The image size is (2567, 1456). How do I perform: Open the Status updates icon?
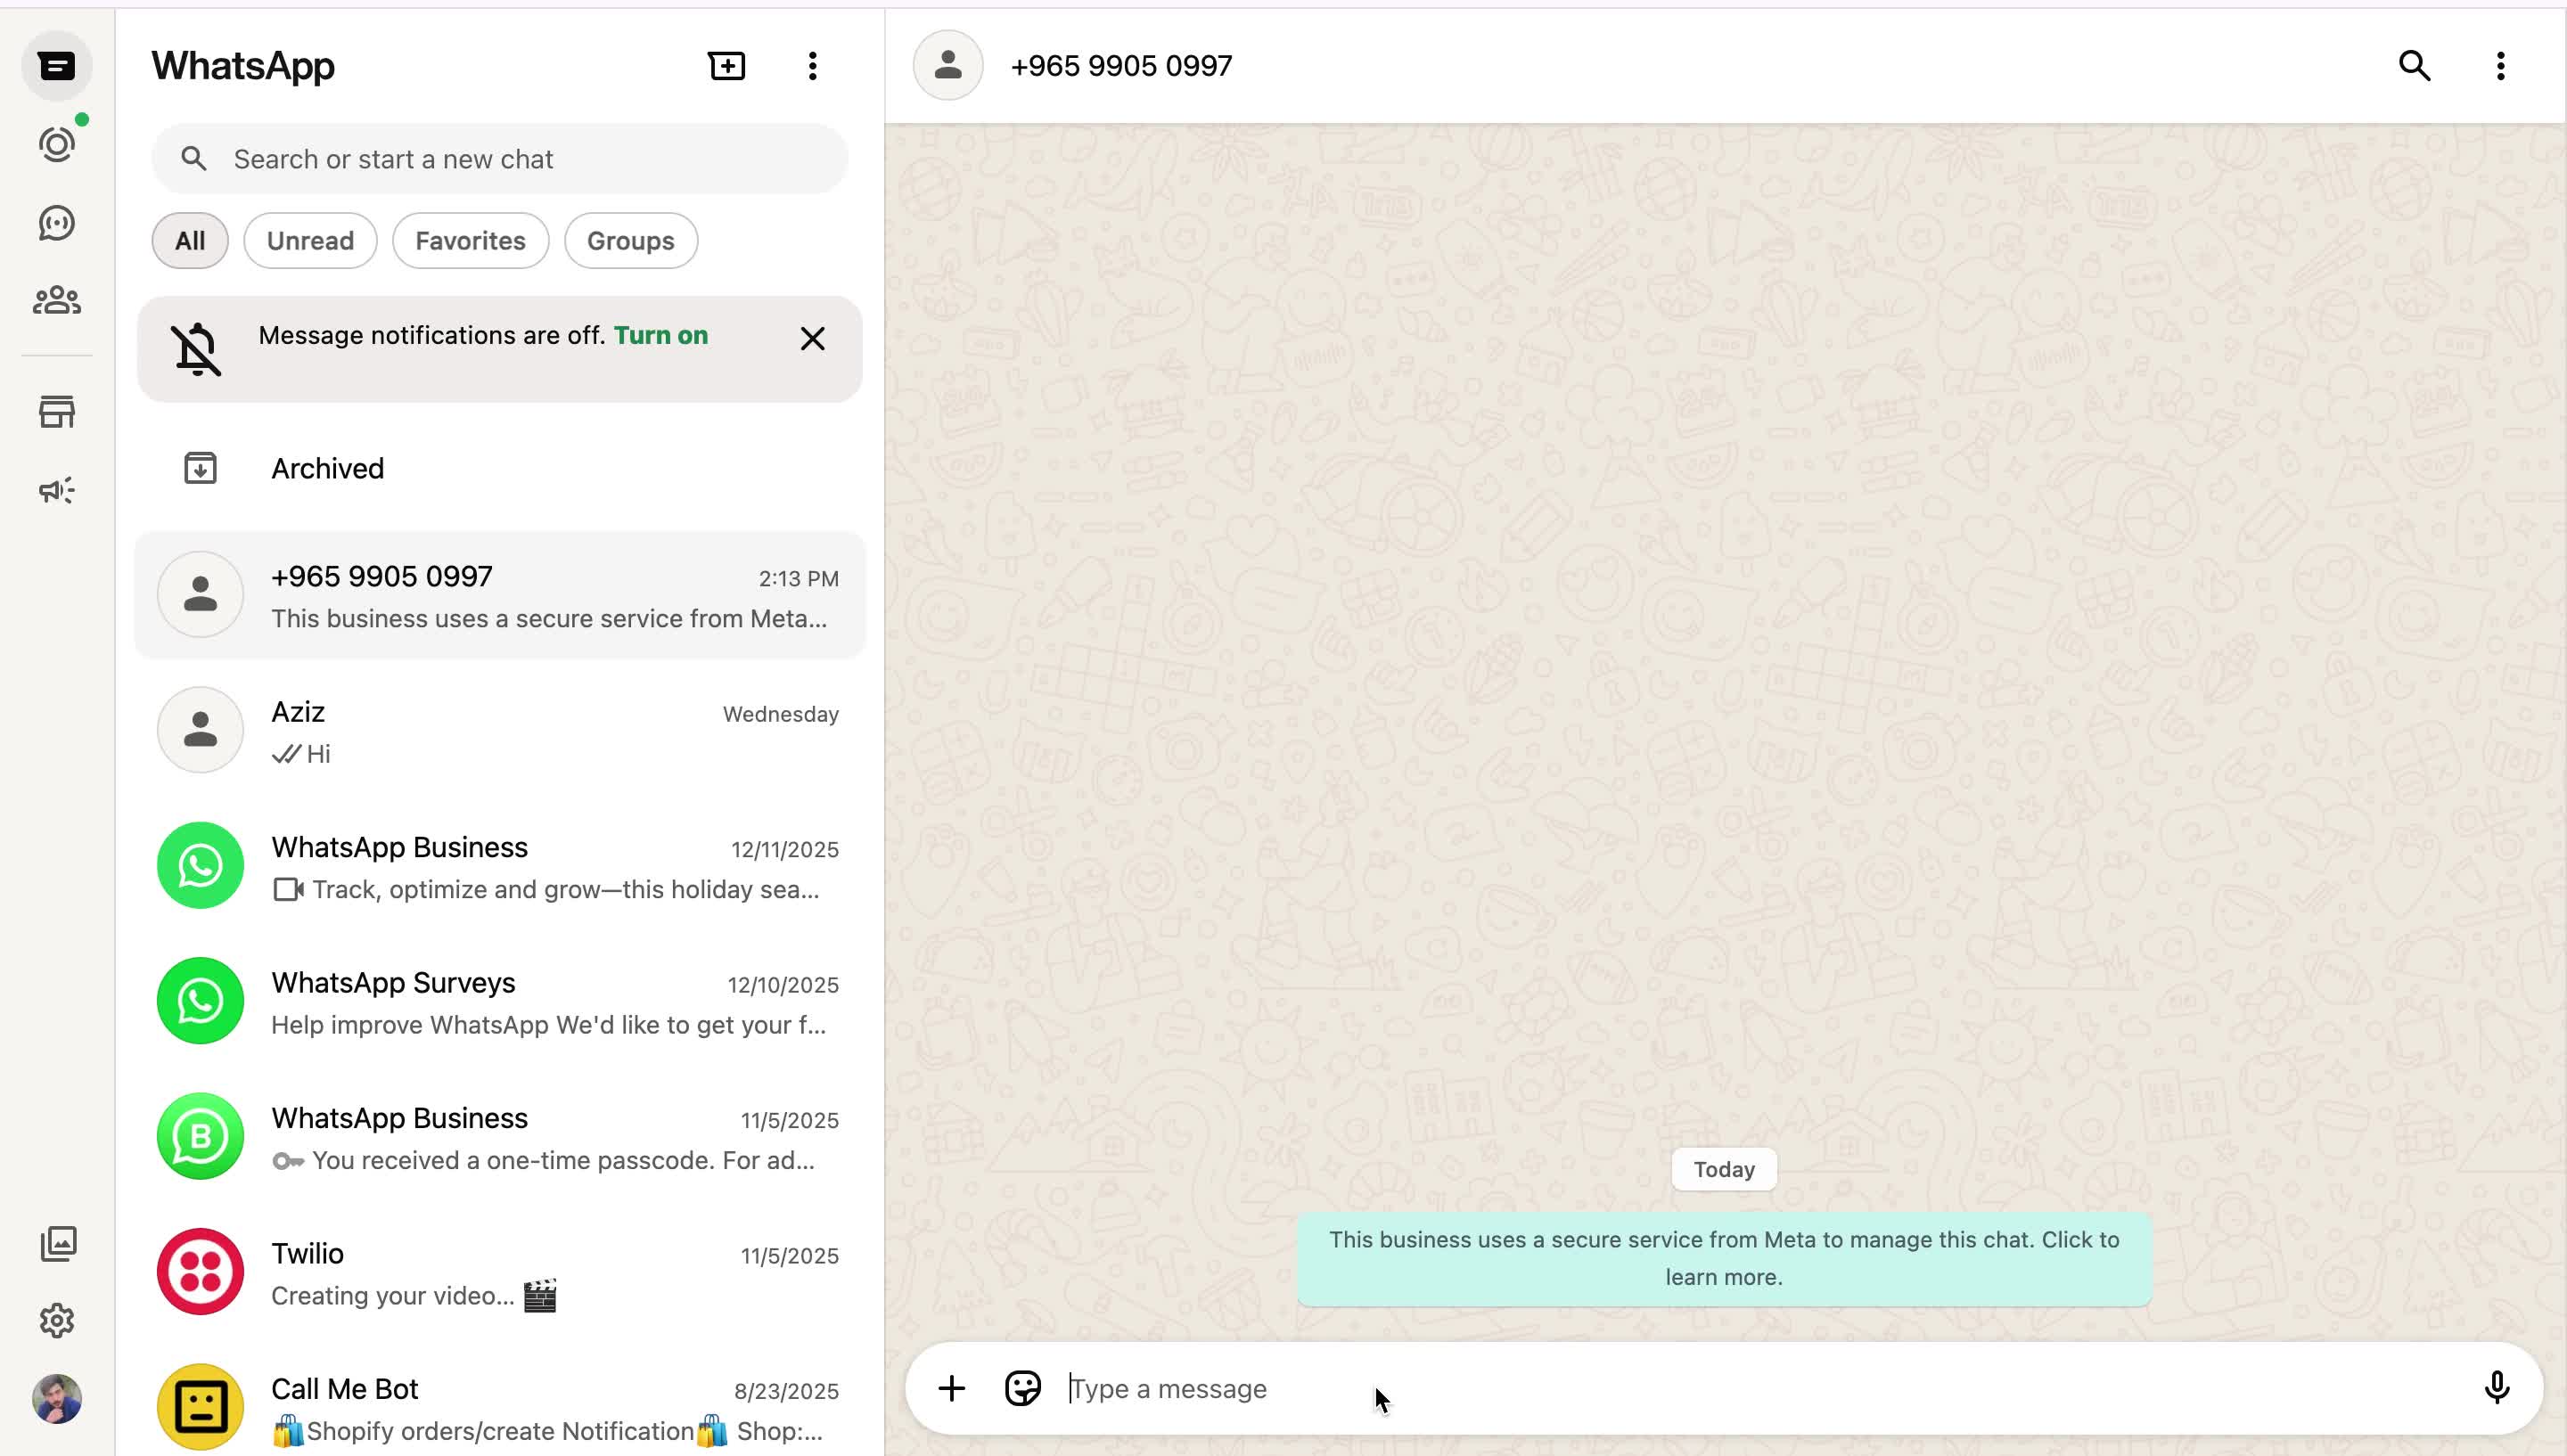[x=57, y=145]
